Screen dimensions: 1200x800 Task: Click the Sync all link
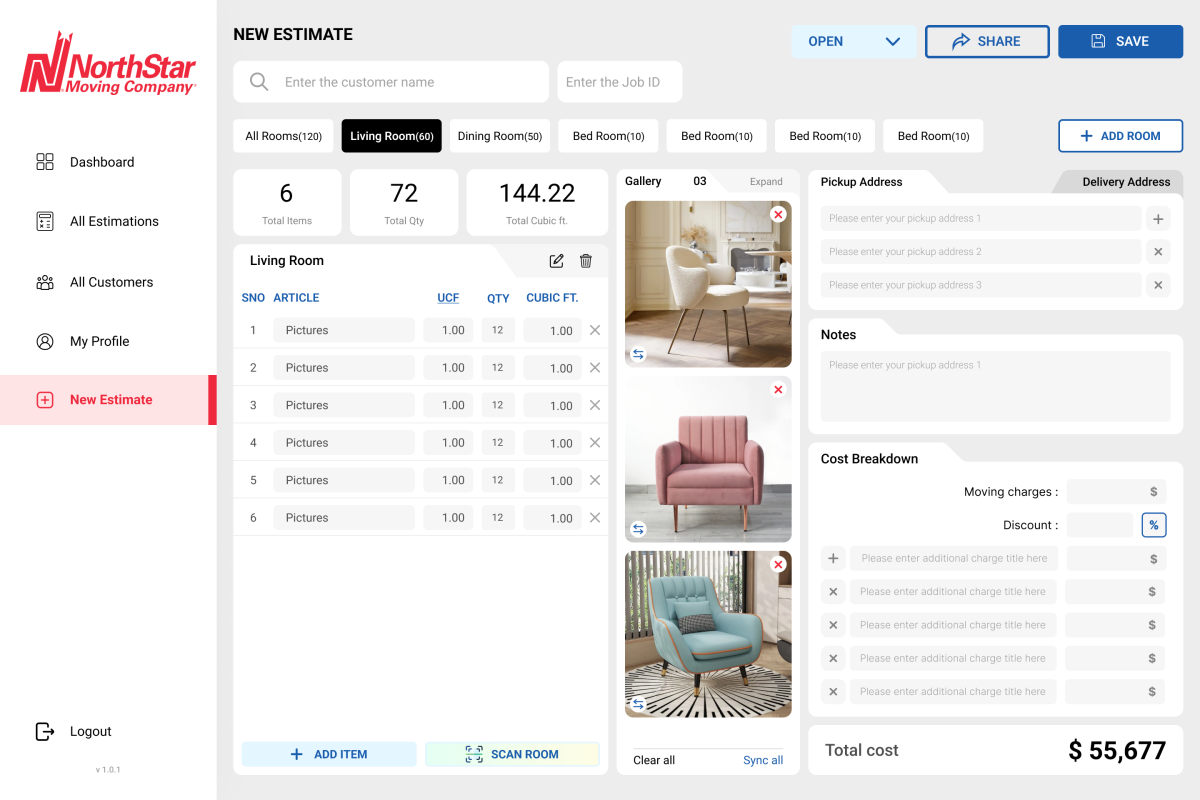(x=762, y=760)
